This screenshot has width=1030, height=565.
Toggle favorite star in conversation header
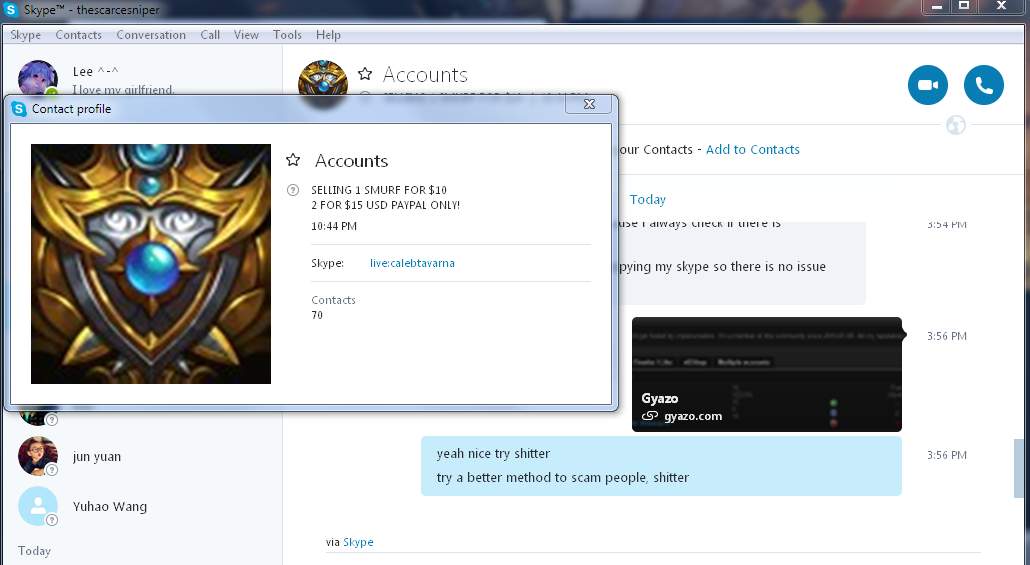click(365, 74)
